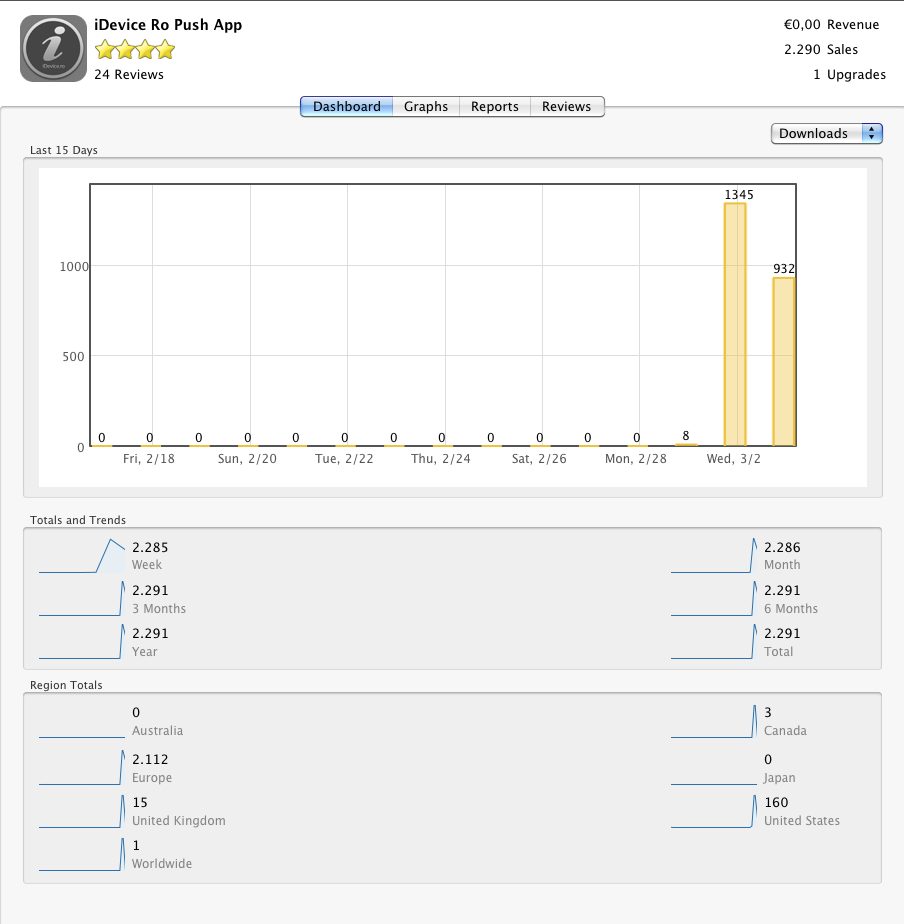
Task: Click the 2.286 Month total
Action: click(782, 547)
